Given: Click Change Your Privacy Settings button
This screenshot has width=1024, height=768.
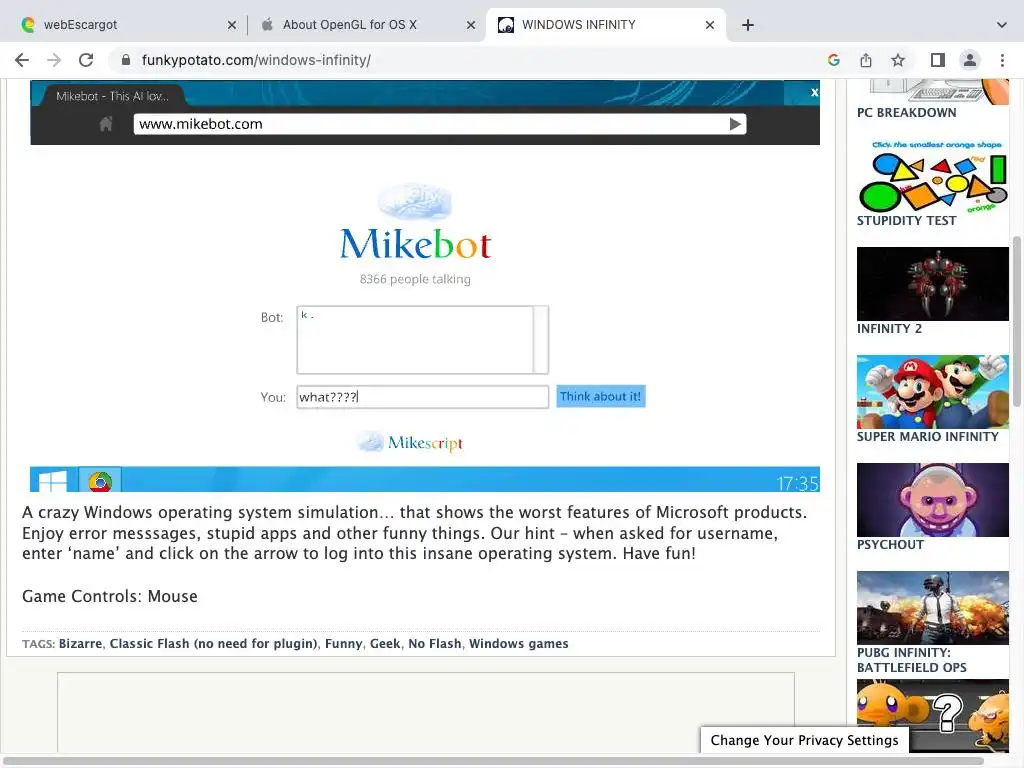Looking at the screenshot, I should pyautogui.click(x=805, y=740).
